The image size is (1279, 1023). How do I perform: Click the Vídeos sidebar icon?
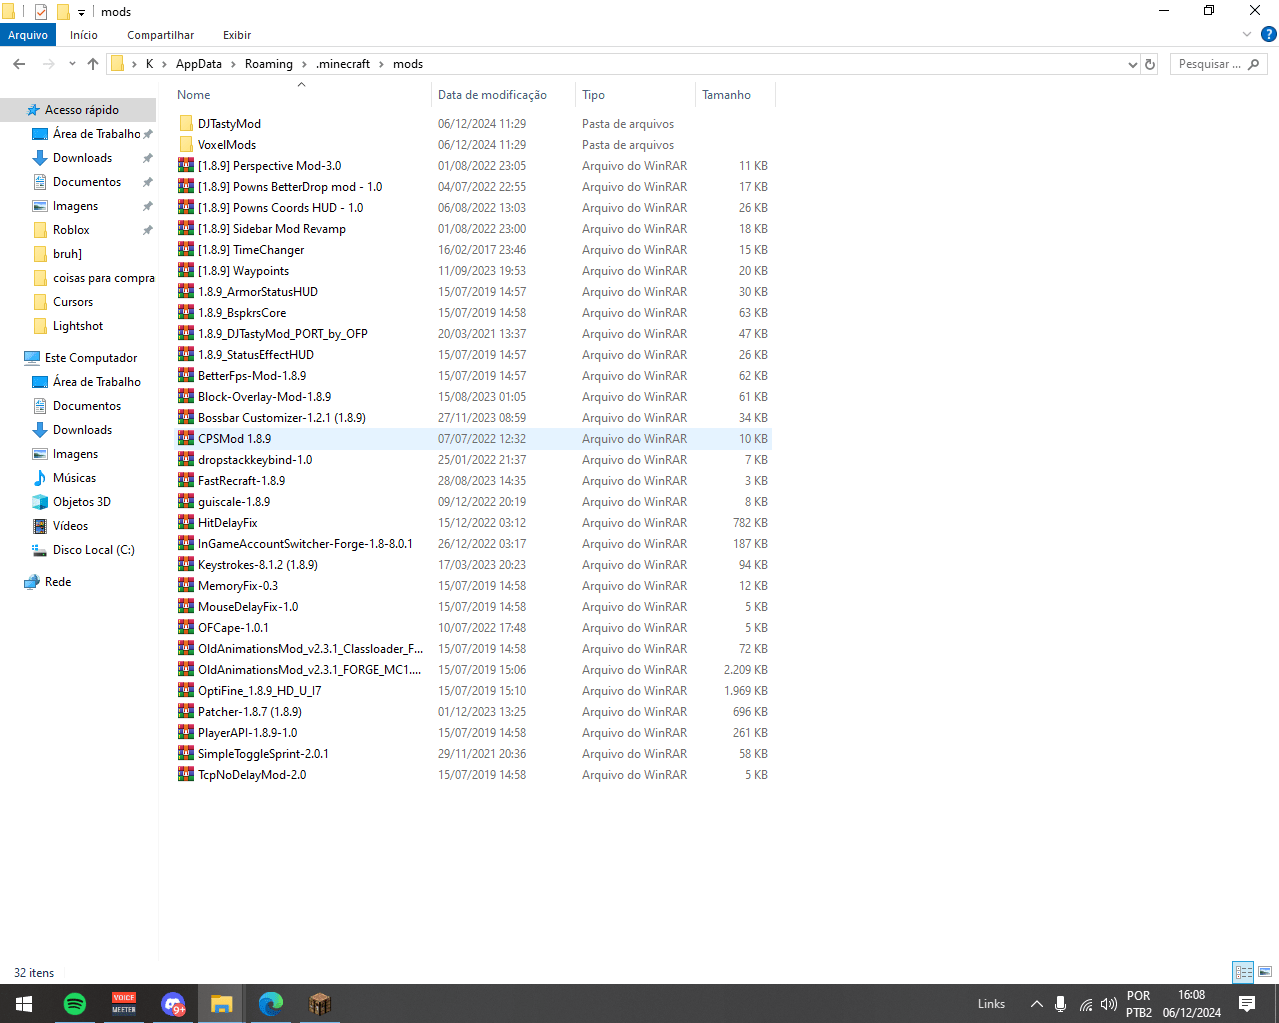(40, 526)
